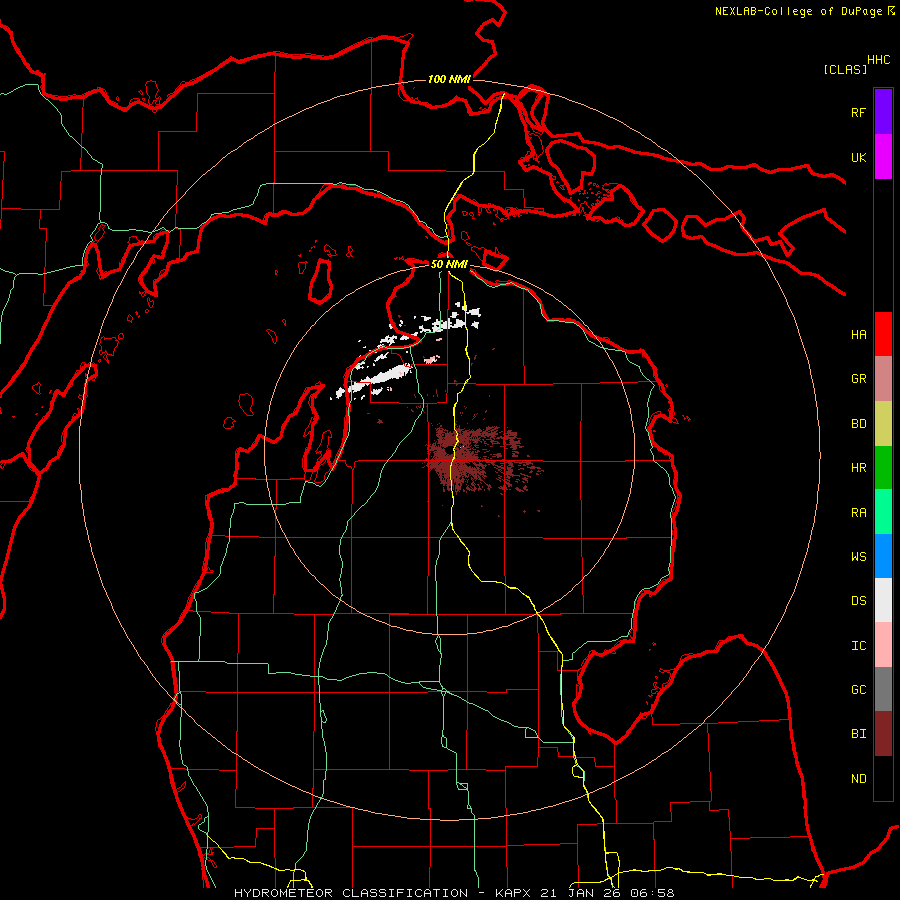Click the HA legend label
The image size is (900, 900).
(858, 334)
